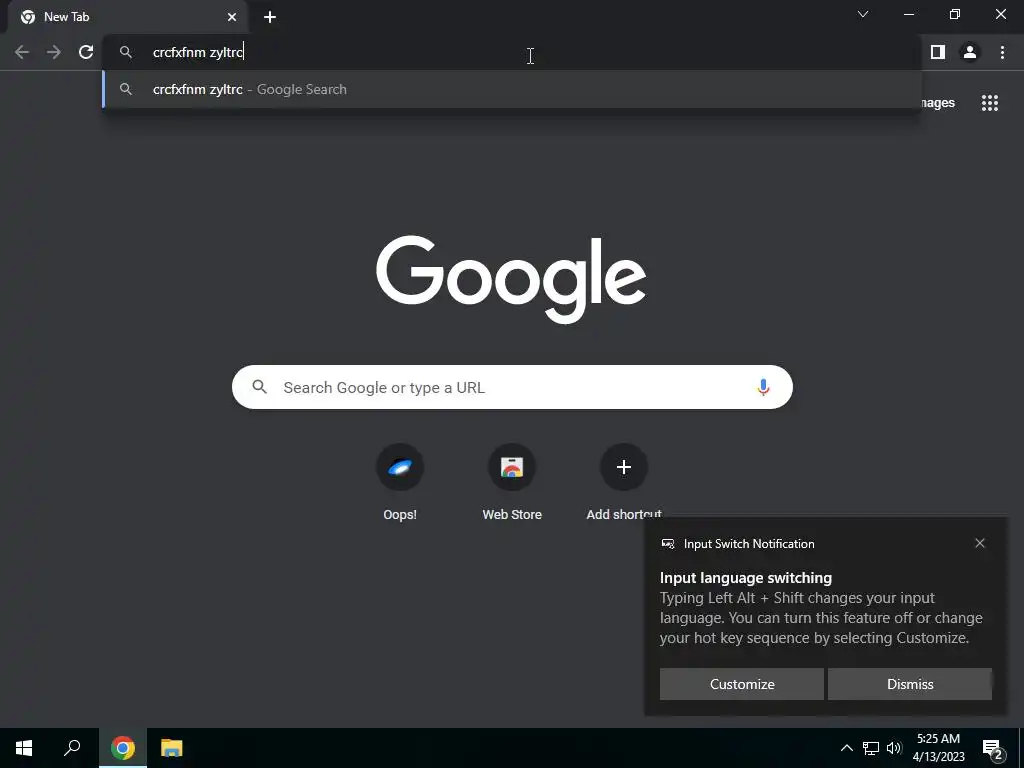Reload the page with the refresh icon
The image size is (1024, 768).
[86, 52]
